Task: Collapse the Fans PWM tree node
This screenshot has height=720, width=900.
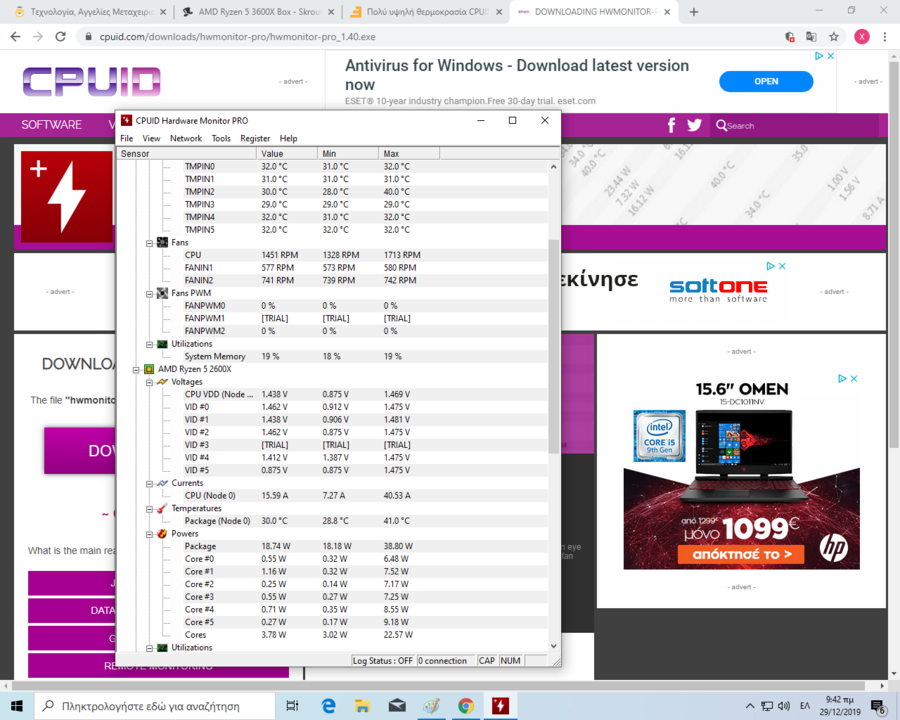Action: [149, 293]
